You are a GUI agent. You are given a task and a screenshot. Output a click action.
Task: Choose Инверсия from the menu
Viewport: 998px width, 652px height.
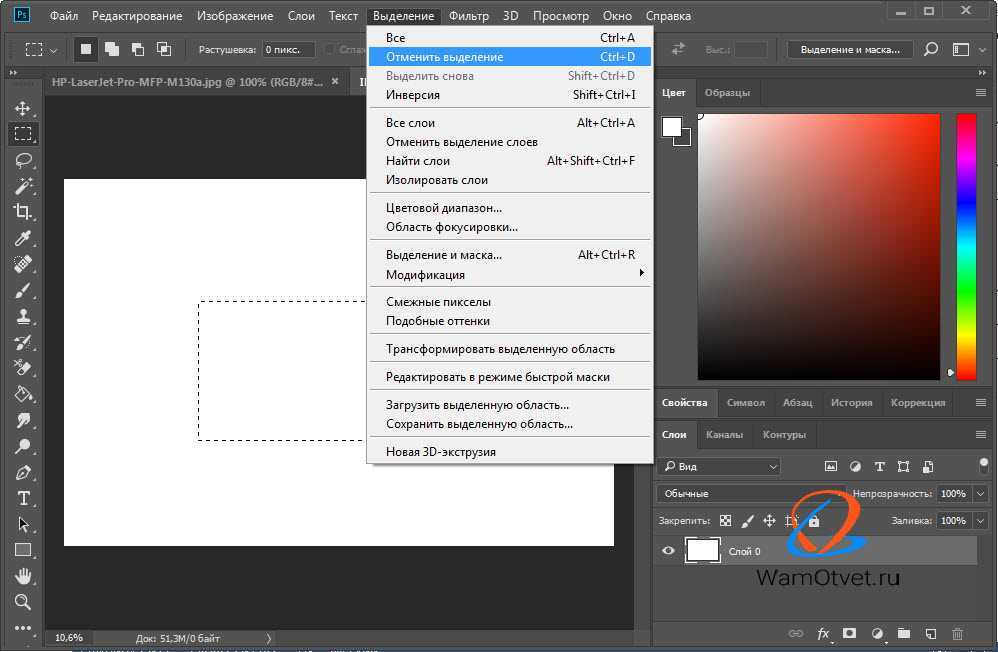coord(510,95)
